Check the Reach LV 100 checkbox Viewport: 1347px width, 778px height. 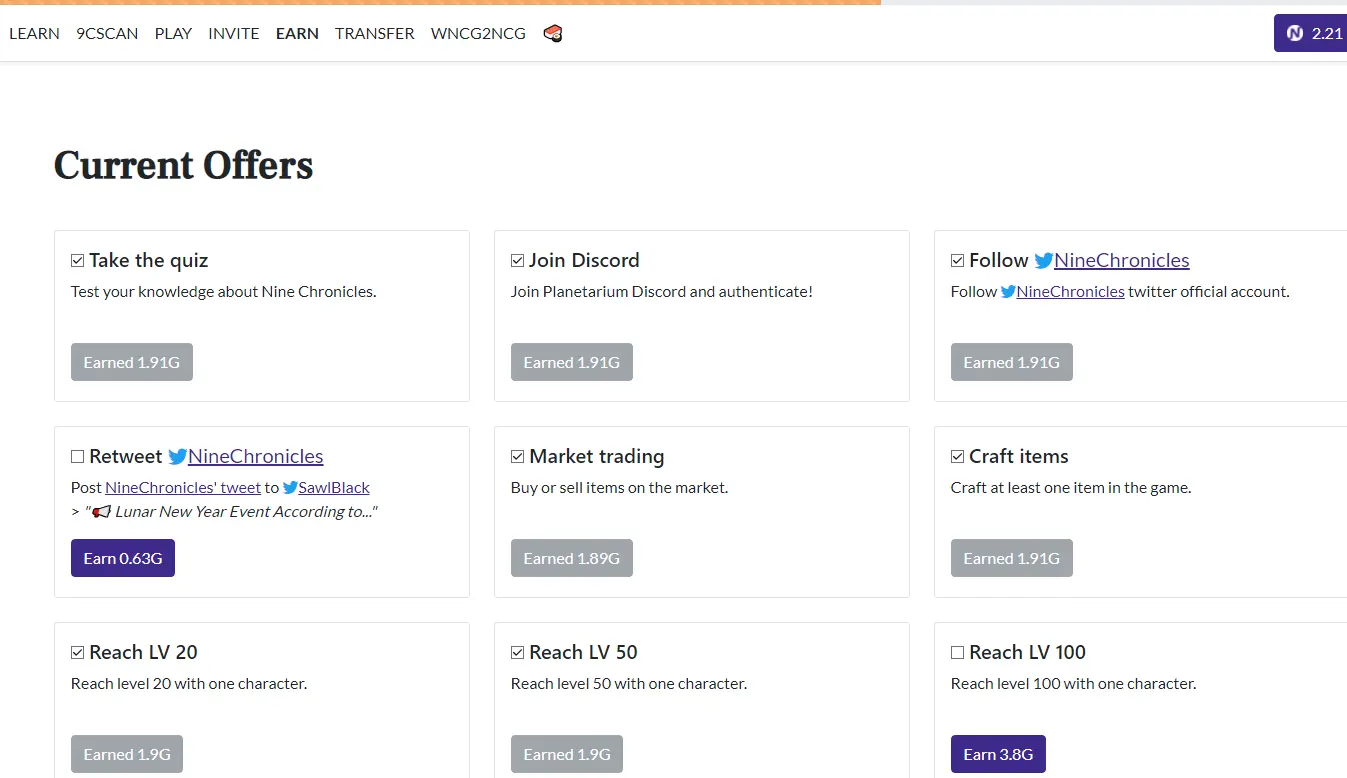coord(957,653)
